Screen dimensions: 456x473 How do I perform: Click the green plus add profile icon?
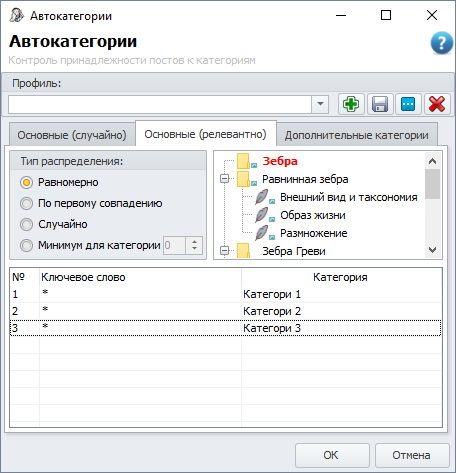[x=351, y=104]
